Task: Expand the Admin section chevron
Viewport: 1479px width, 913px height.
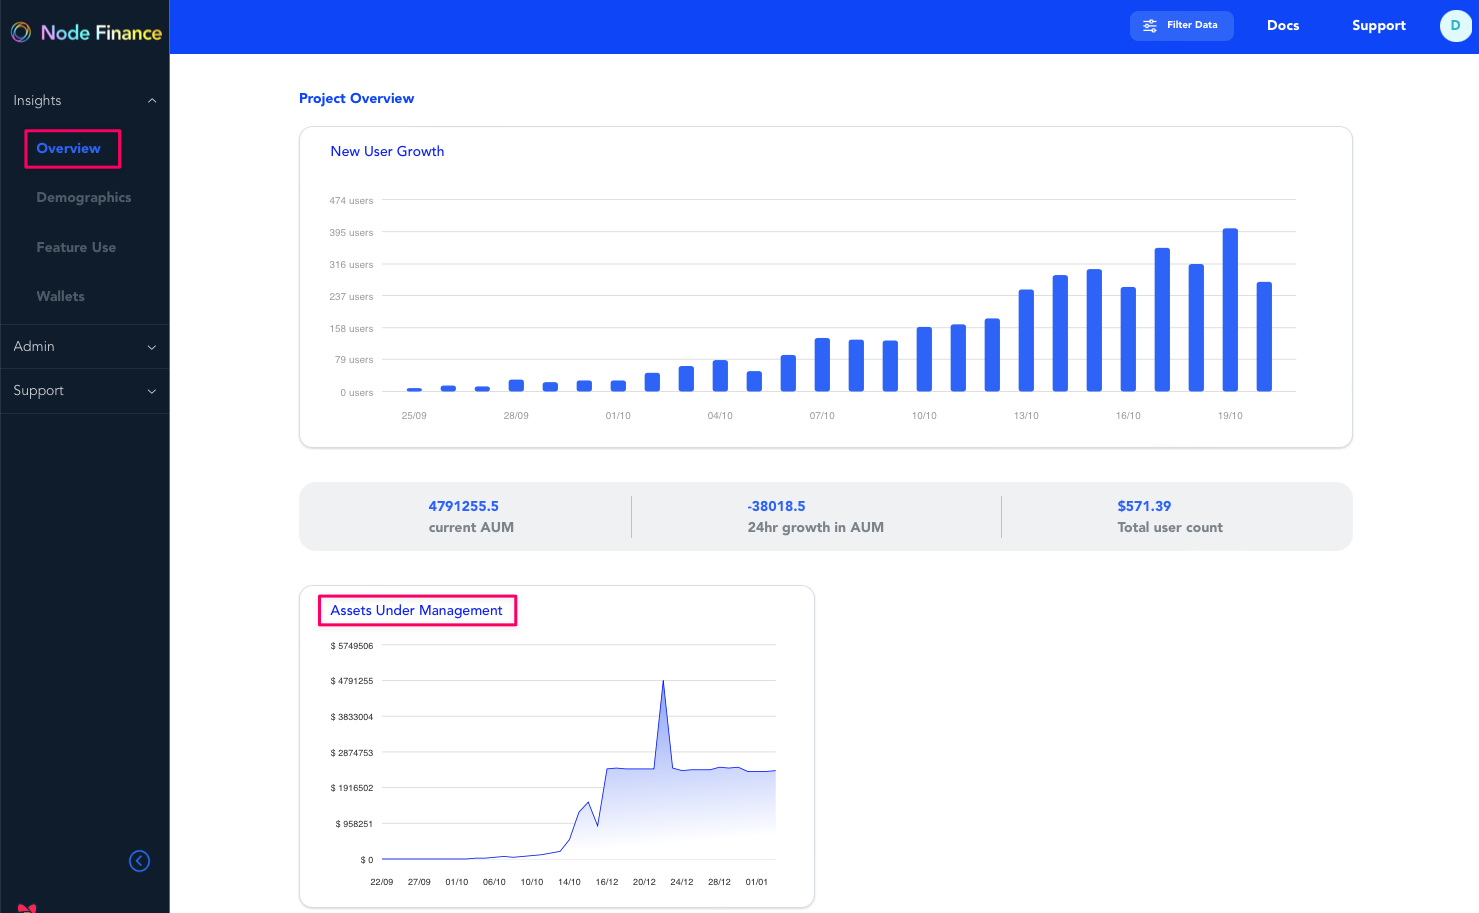Action: 152,347
